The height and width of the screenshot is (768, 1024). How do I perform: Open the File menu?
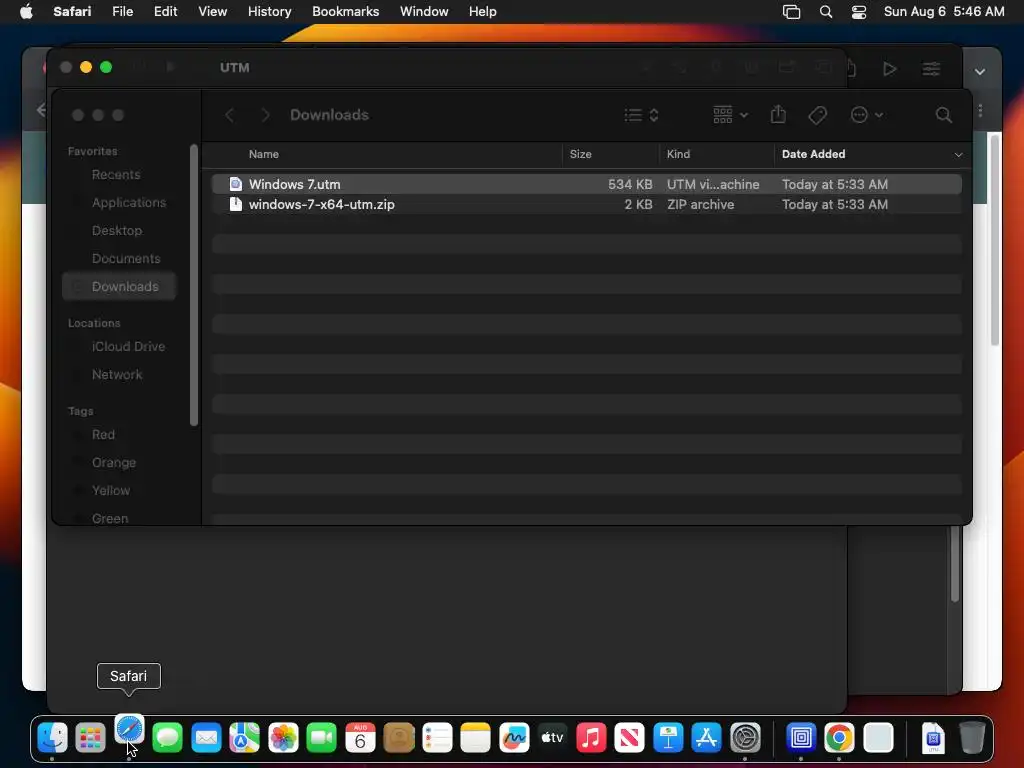(122, 12)
